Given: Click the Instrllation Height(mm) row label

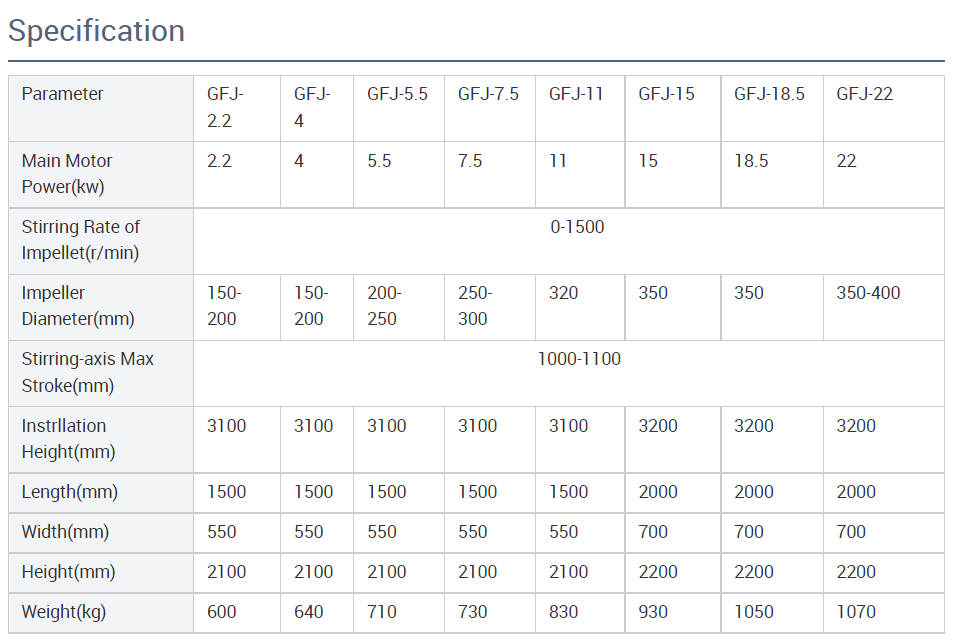Looking at the screenshot, I should click(x=68, y=438).
